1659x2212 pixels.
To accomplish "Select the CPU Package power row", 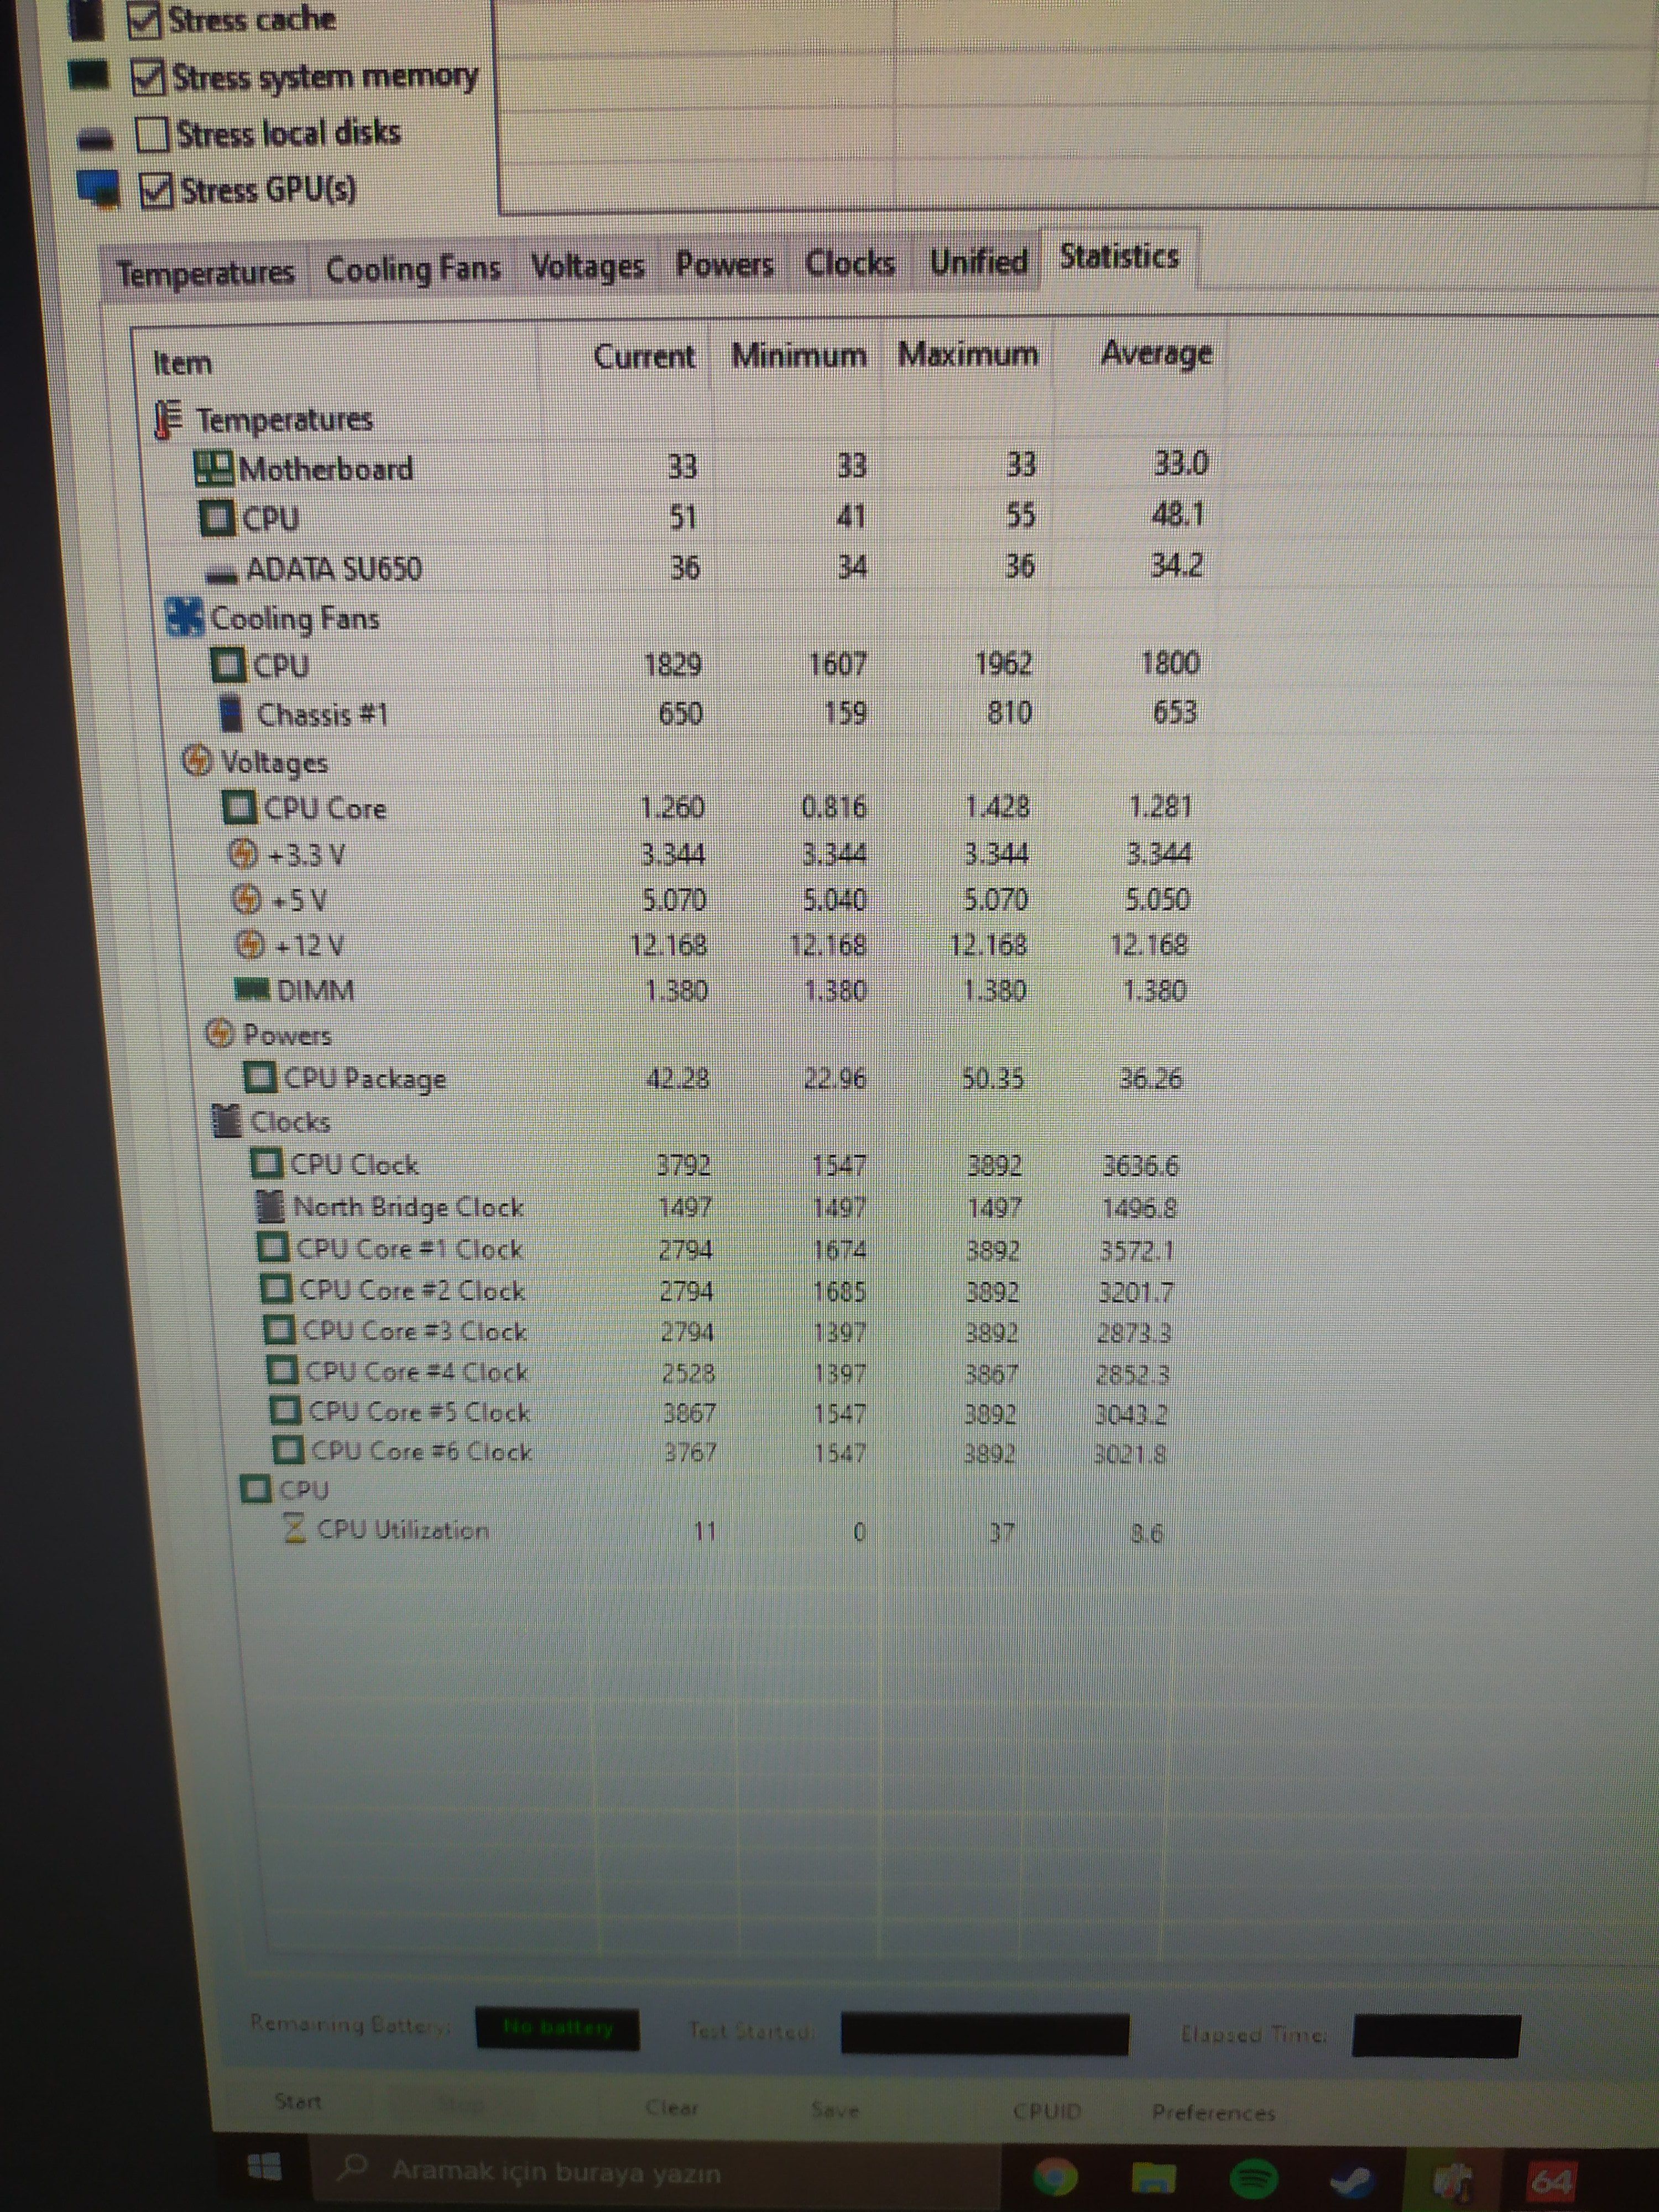I will click(x=364, y=1078).
